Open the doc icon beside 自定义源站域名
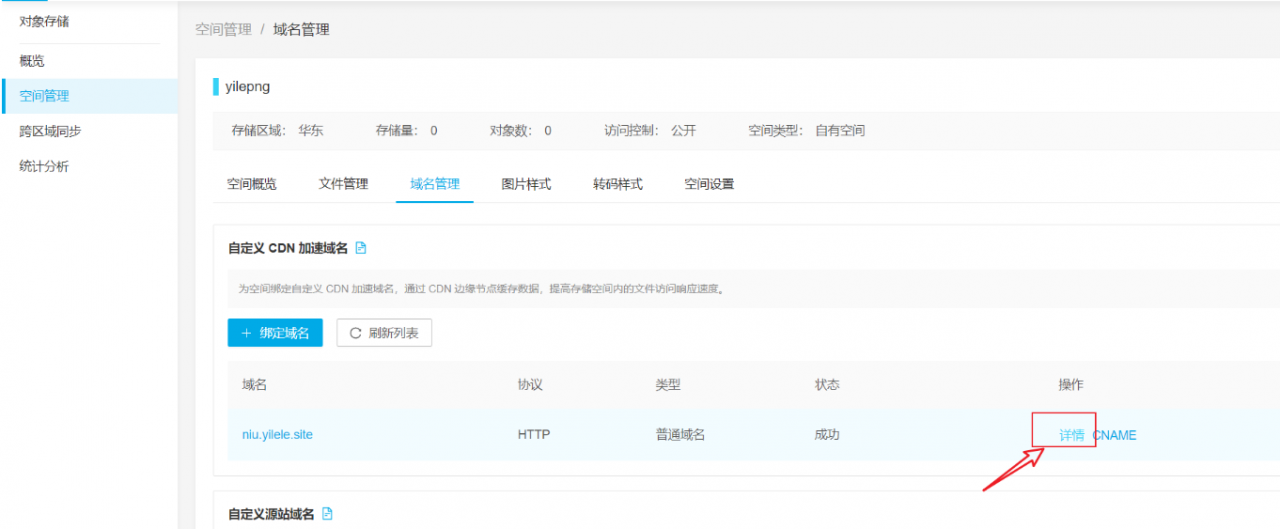 (x=327, y=513)
